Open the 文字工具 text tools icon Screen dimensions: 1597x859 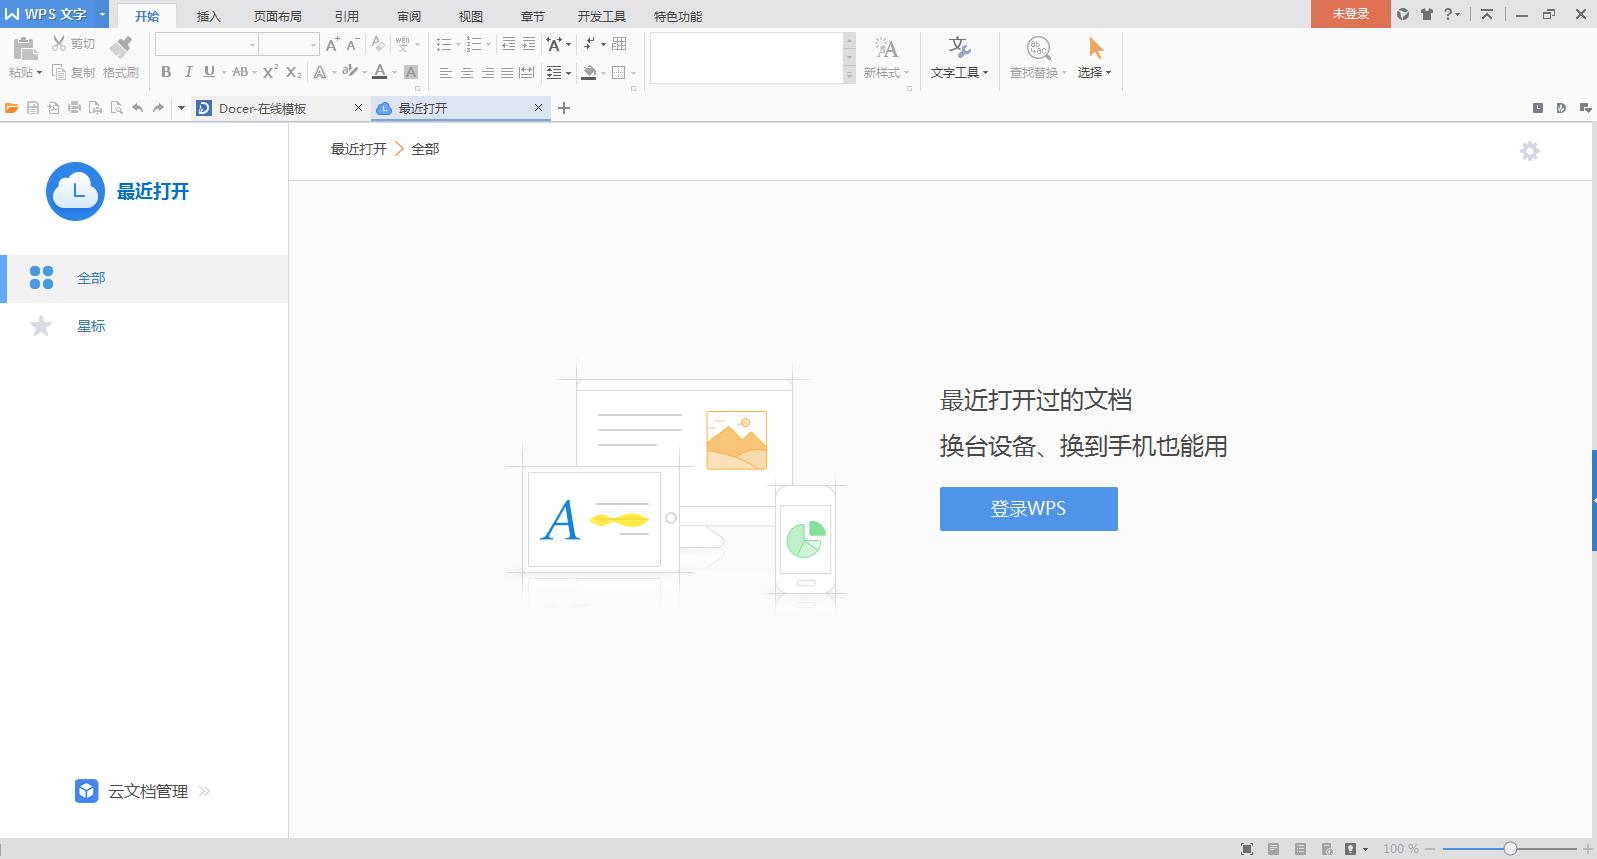coord(959,48)
